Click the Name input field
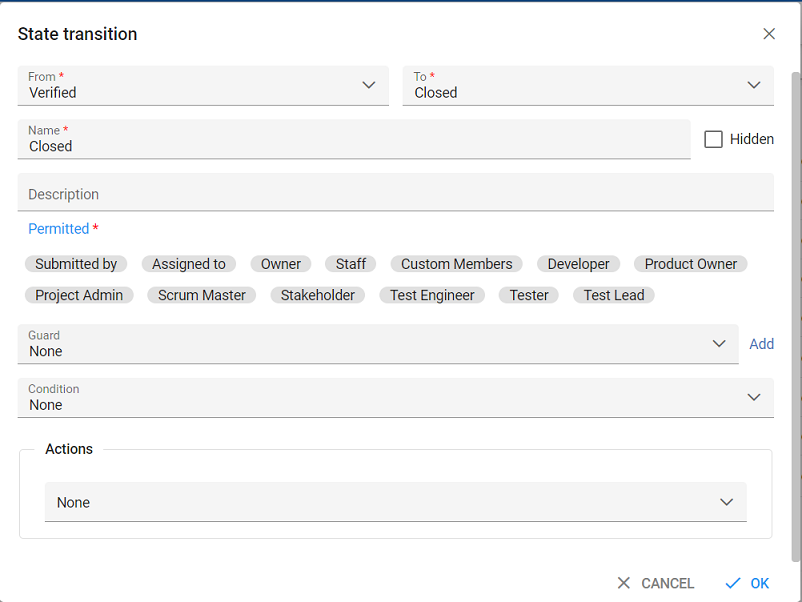802x602 pixels. 354,145
